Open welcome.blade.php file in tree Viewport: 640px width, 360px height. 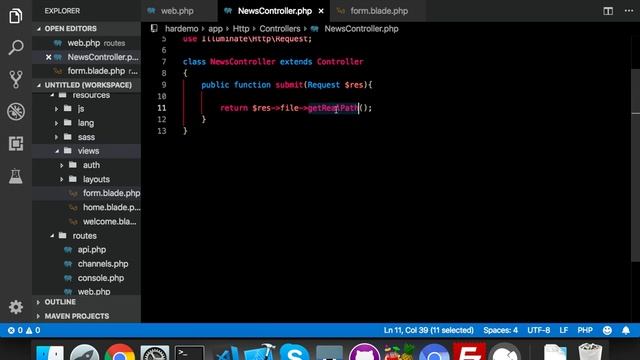point(109,222)
